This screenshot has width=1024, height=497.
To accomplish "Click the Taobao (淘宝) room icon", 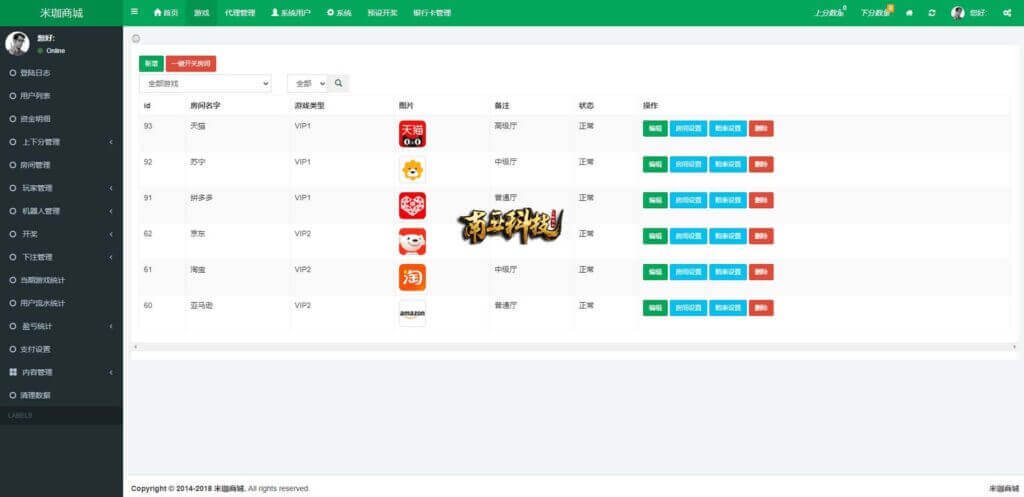I will (x=412, y=277).
